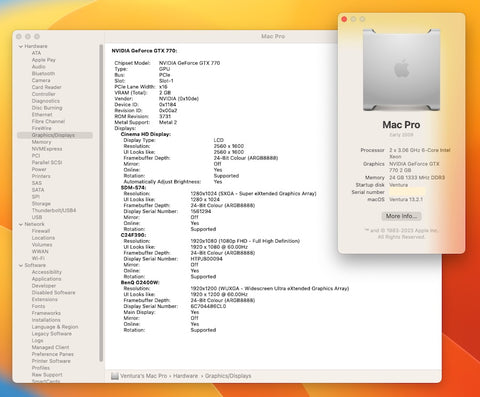
Task: Click Hardware in the bottom path bar
Action: click(x=185, y=376)
